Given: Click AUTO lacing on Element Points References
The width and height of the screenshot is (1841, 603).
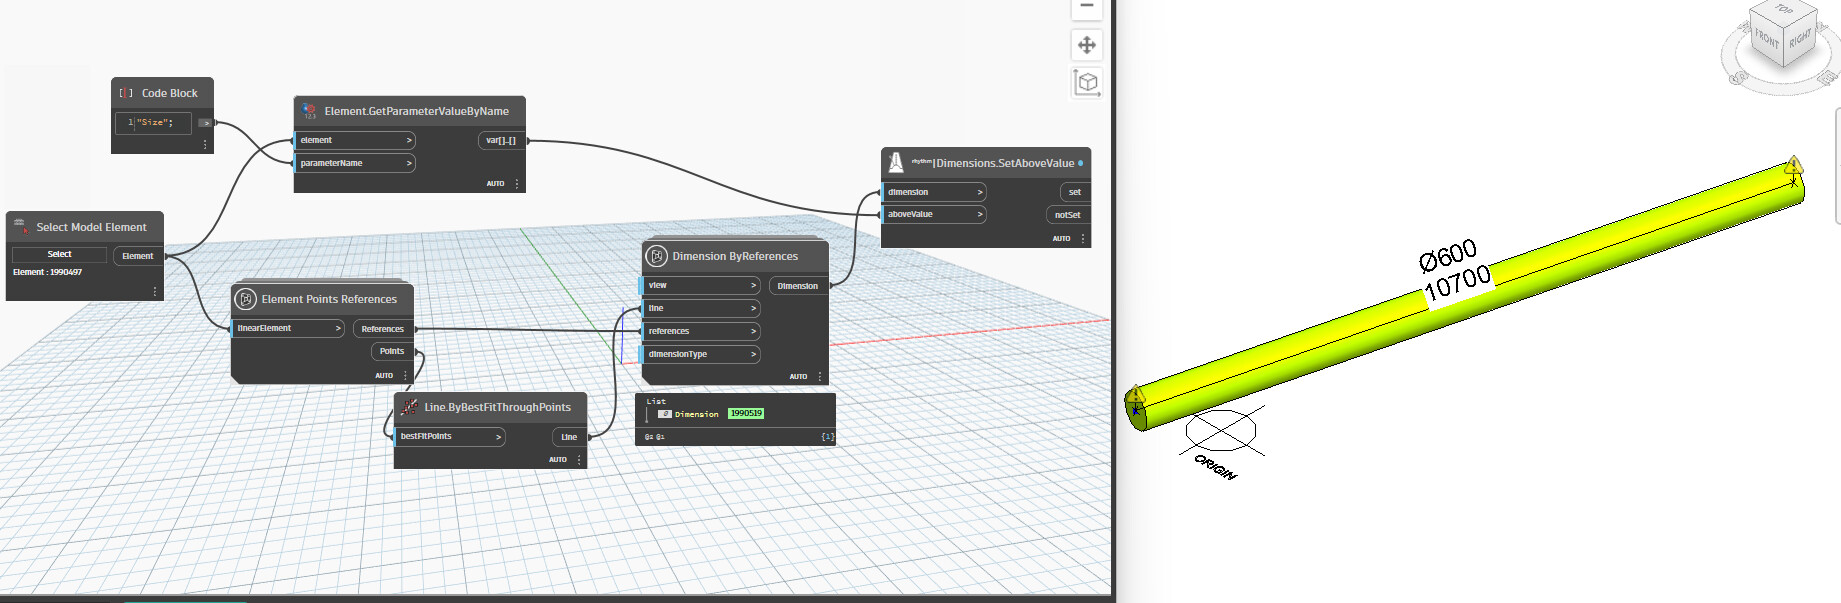Looking at the screenshot, I should pos(384,376).
